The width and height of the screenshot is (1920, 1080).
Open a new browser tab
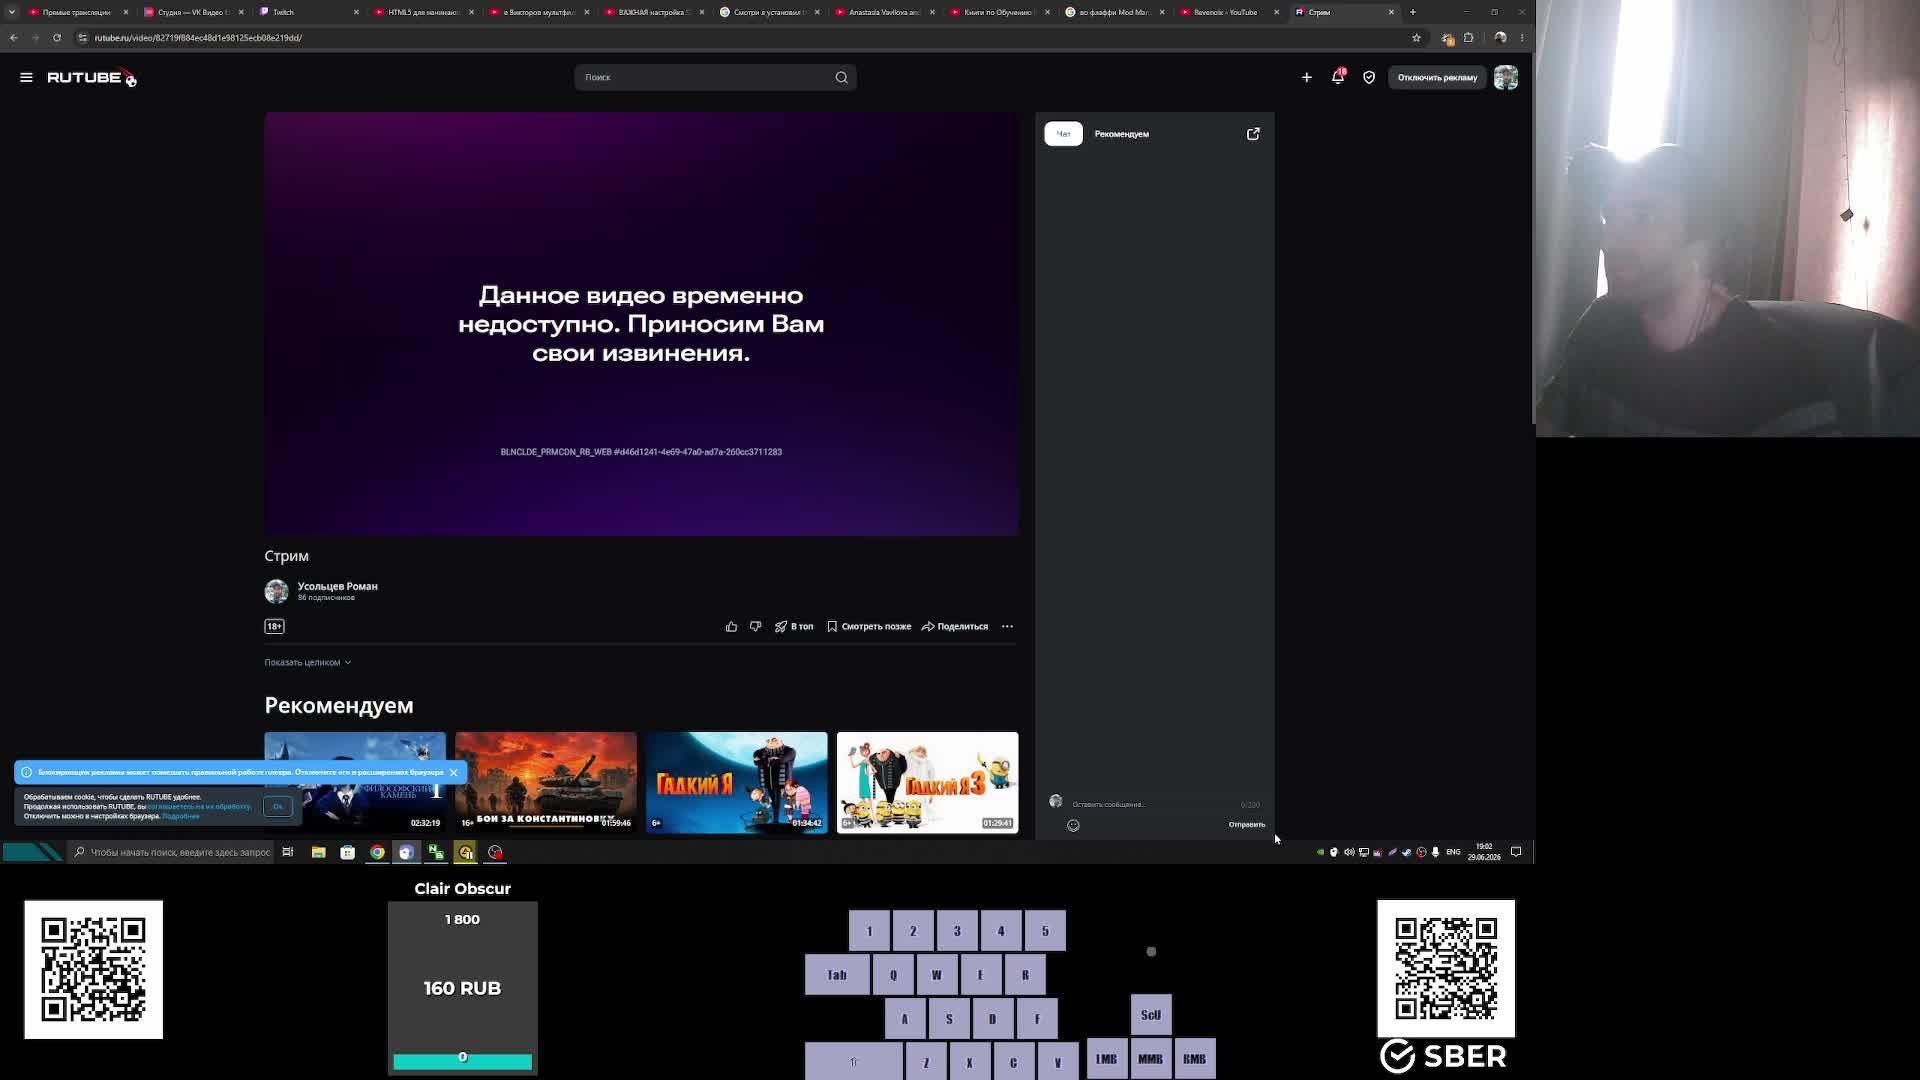[1413, 12]
